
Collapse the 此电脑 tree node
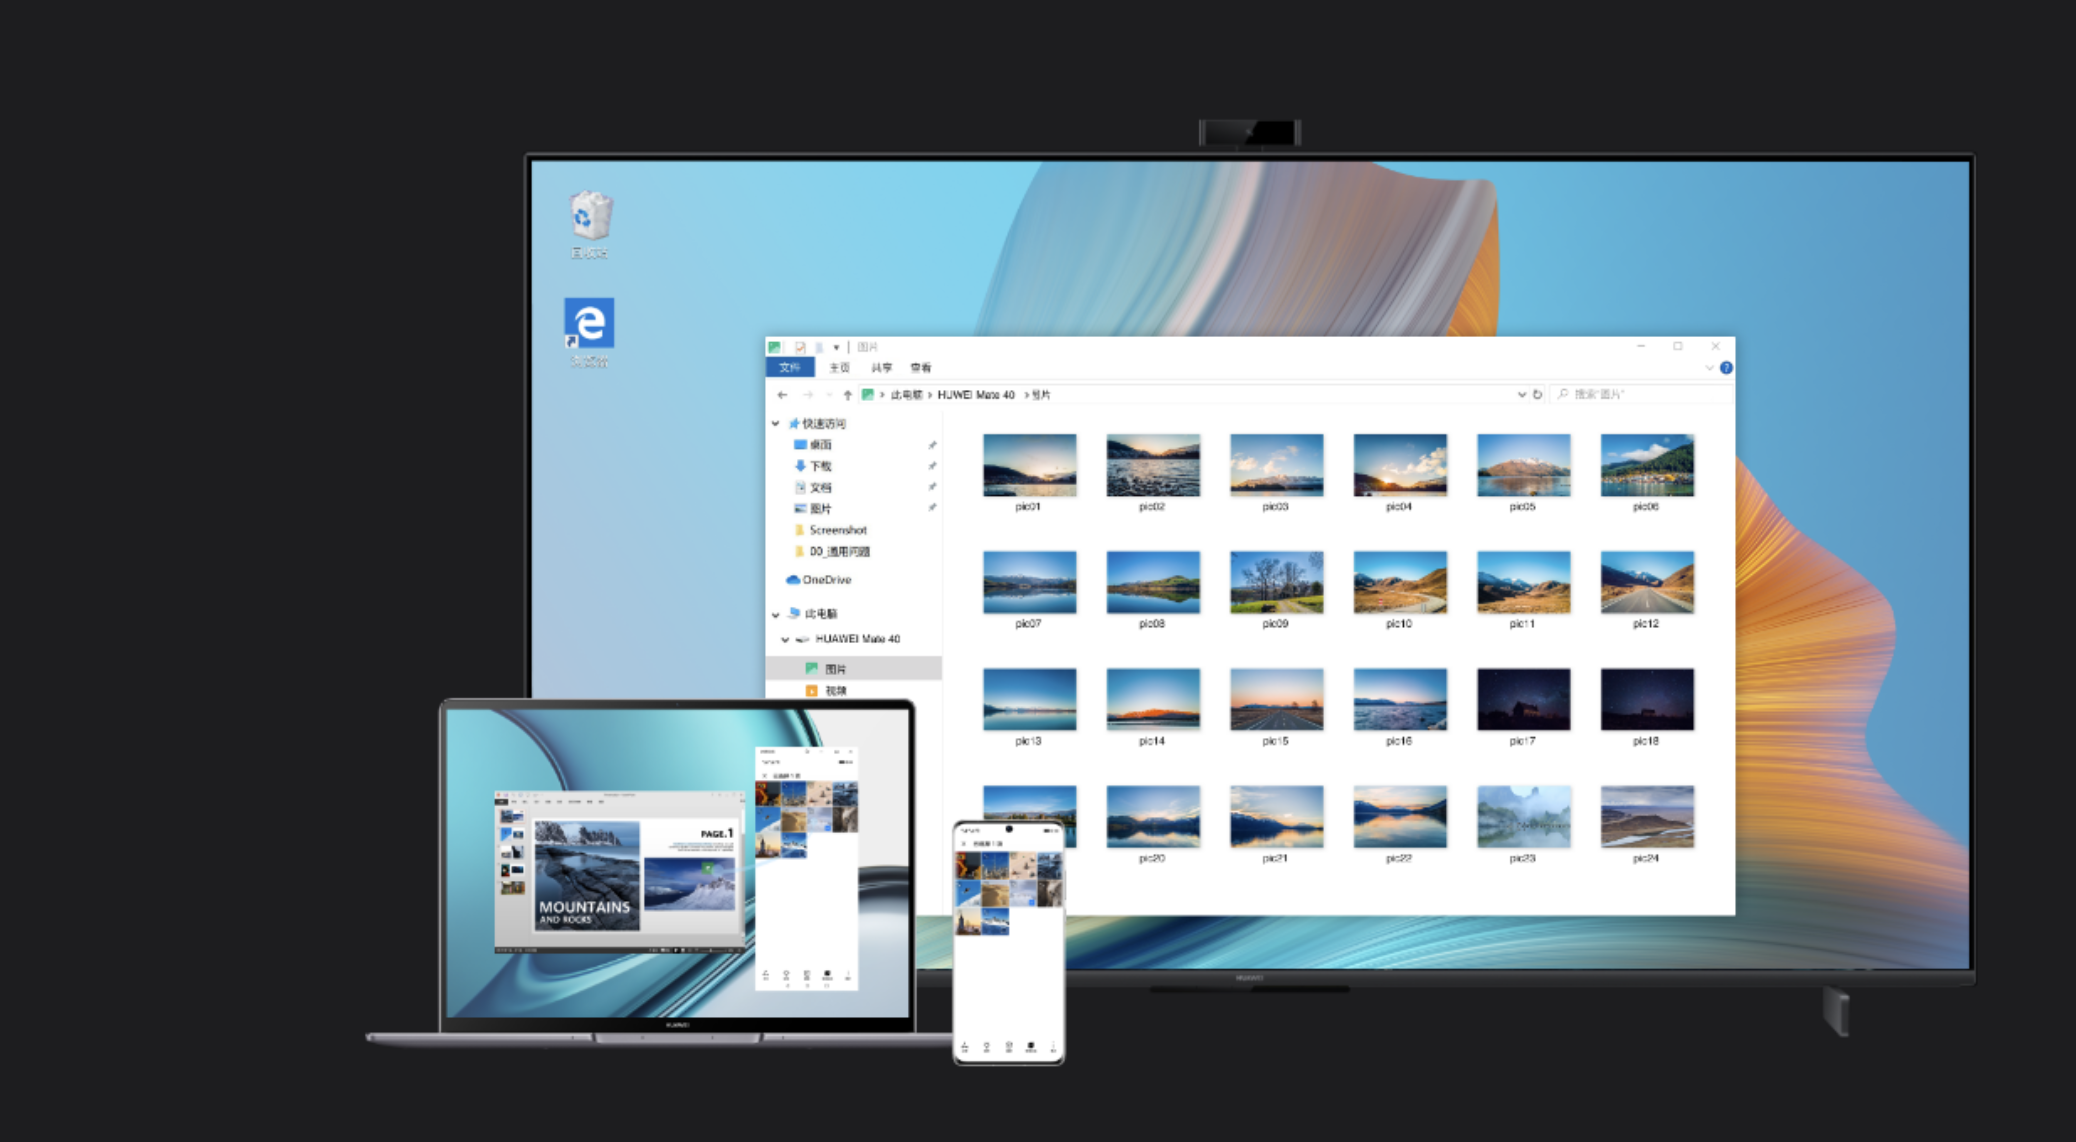pos(775,614)
